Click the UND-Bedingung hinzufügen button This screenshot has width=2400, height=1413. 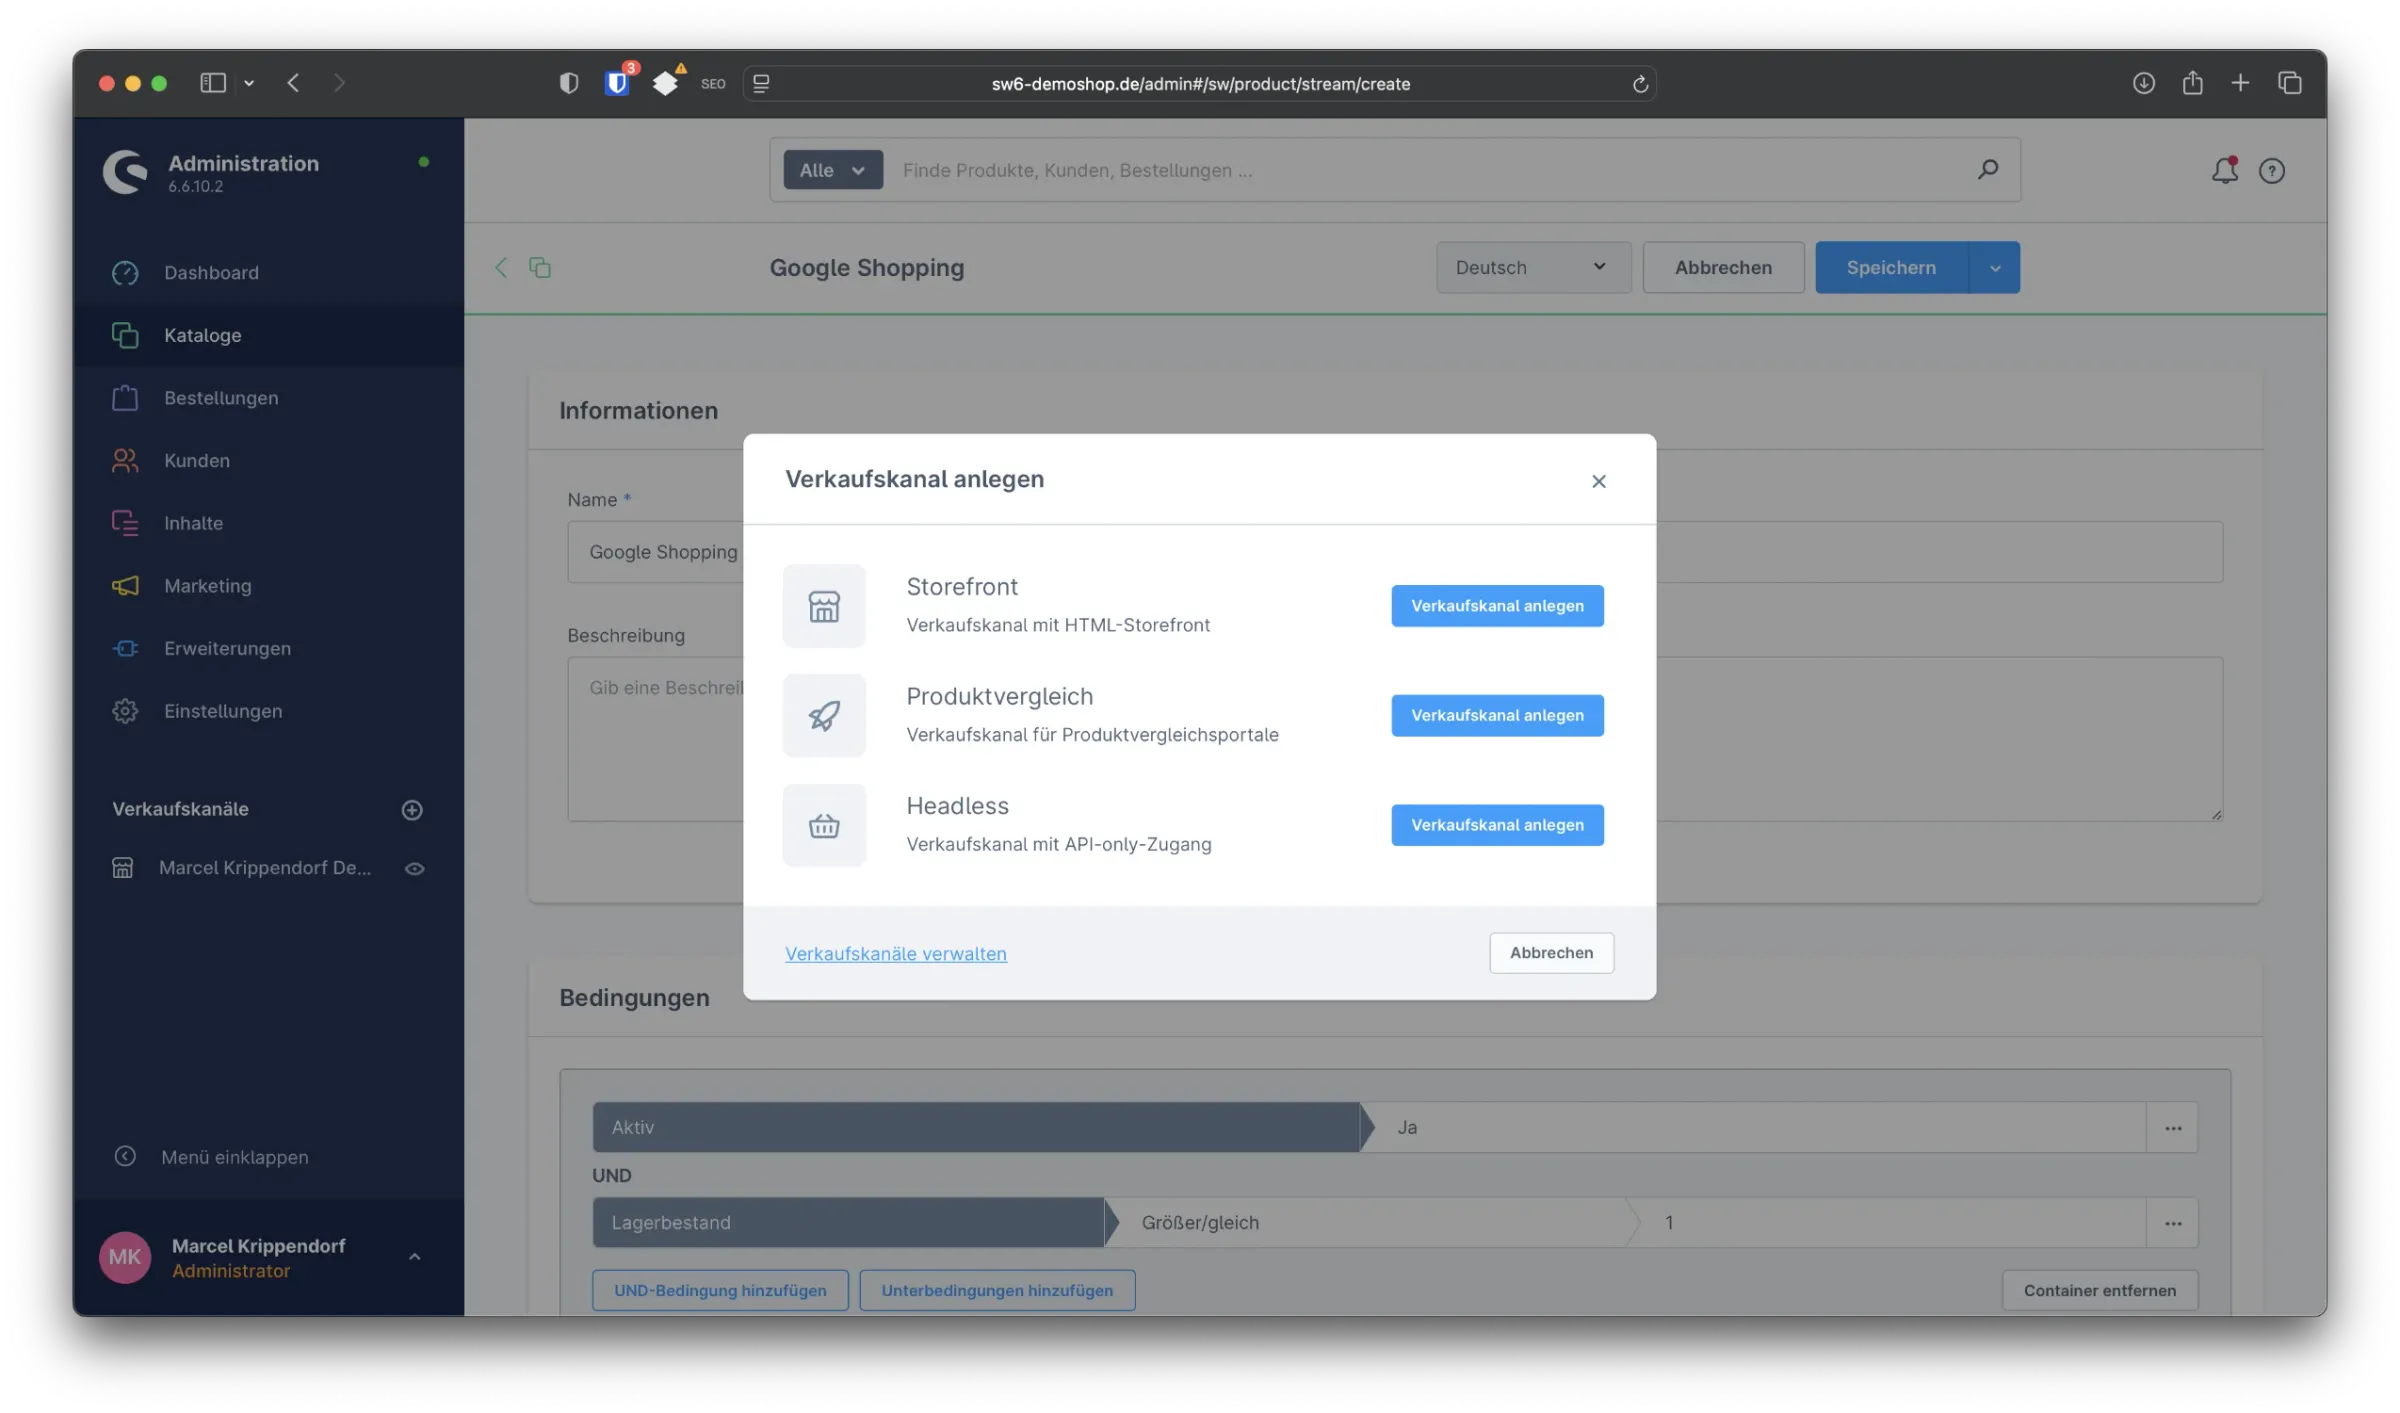719,1290
